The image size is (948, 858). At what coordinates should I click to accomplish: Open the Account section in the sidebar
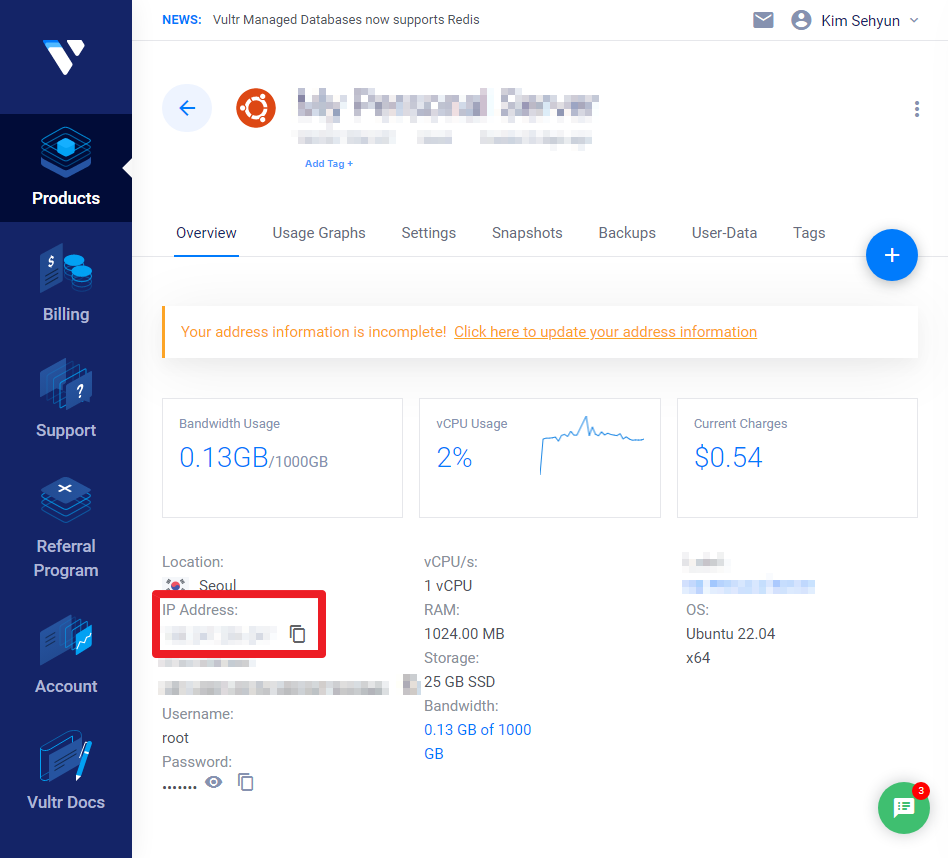[66, 655]
